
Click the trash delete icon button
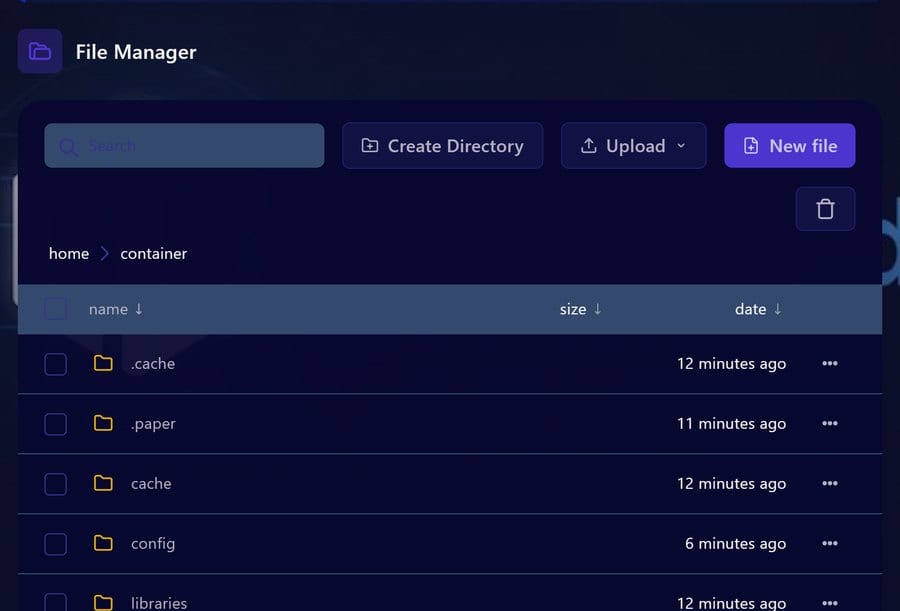pyautogui.click(x=825, y=209)
